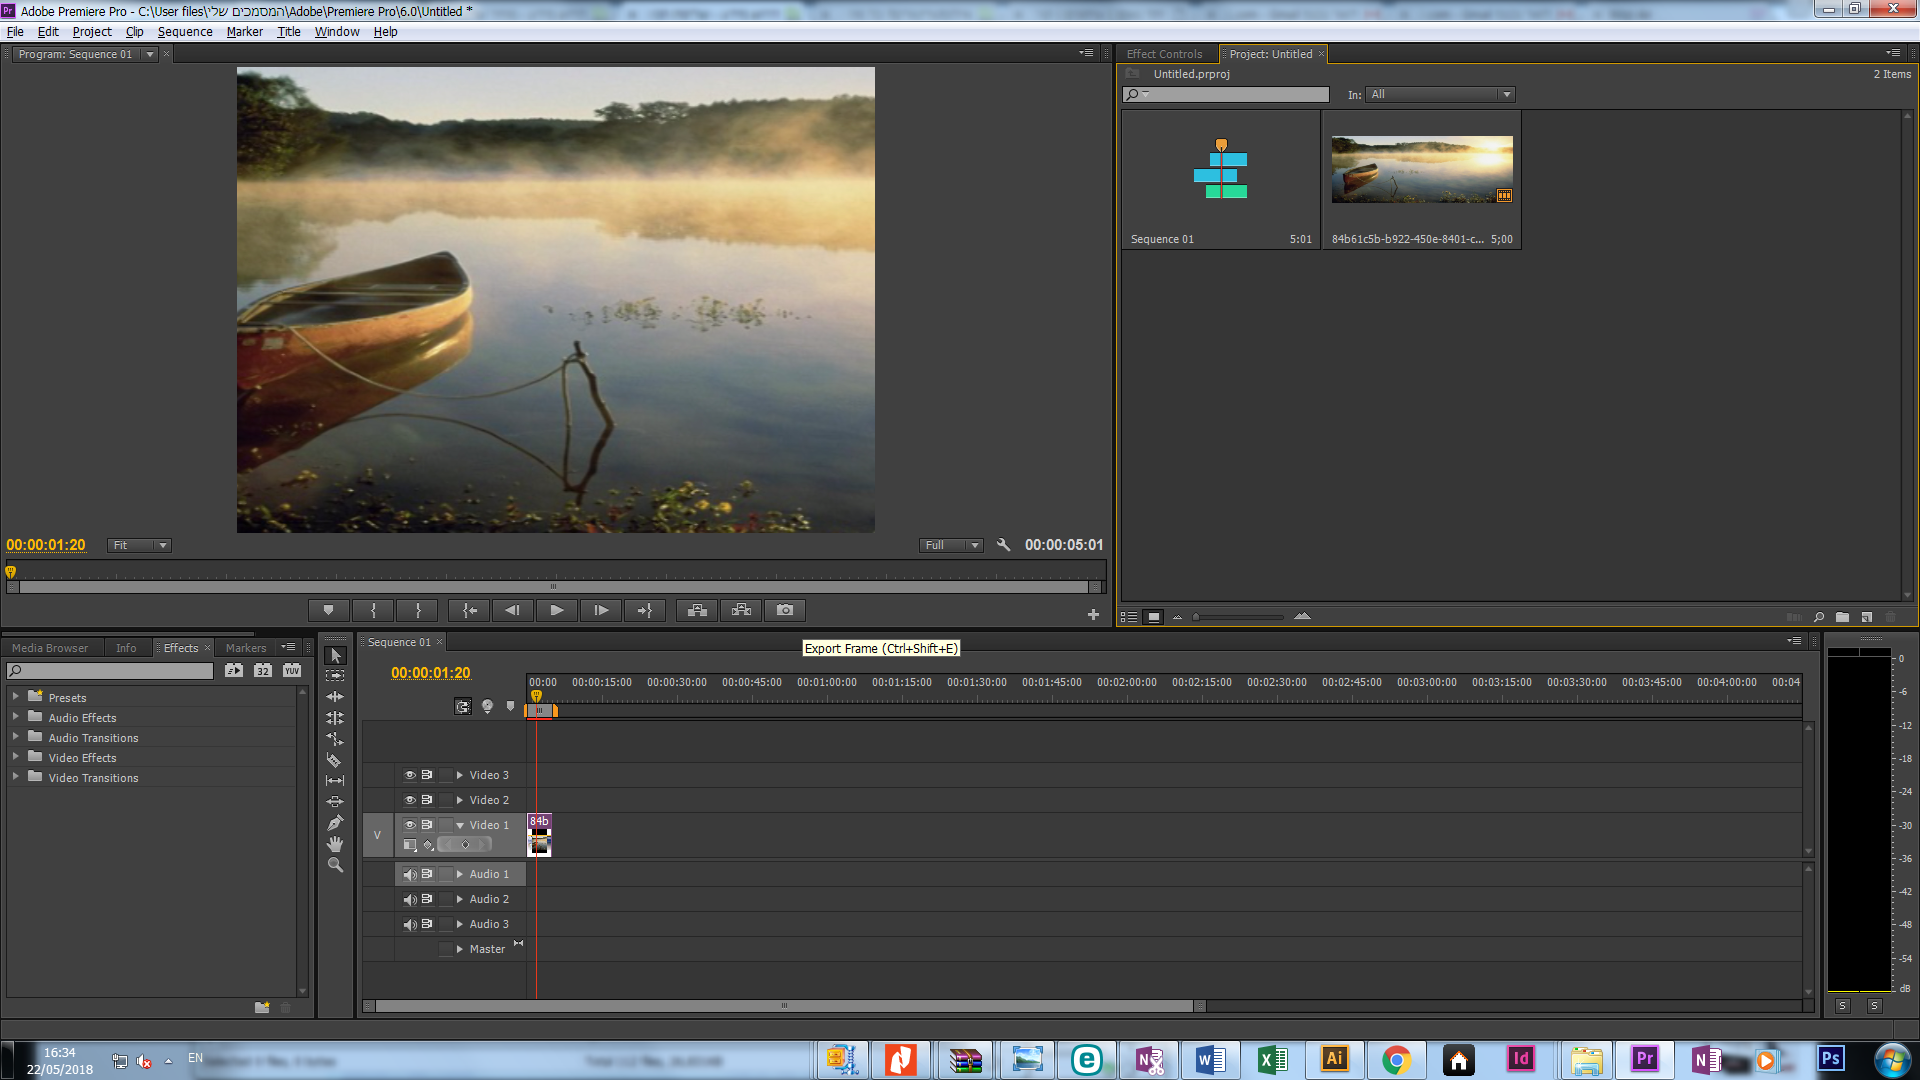This screenshot has height=1080, width=1920.
Task: Hide Video 3 track with eye icon
Action: [409, 775]
